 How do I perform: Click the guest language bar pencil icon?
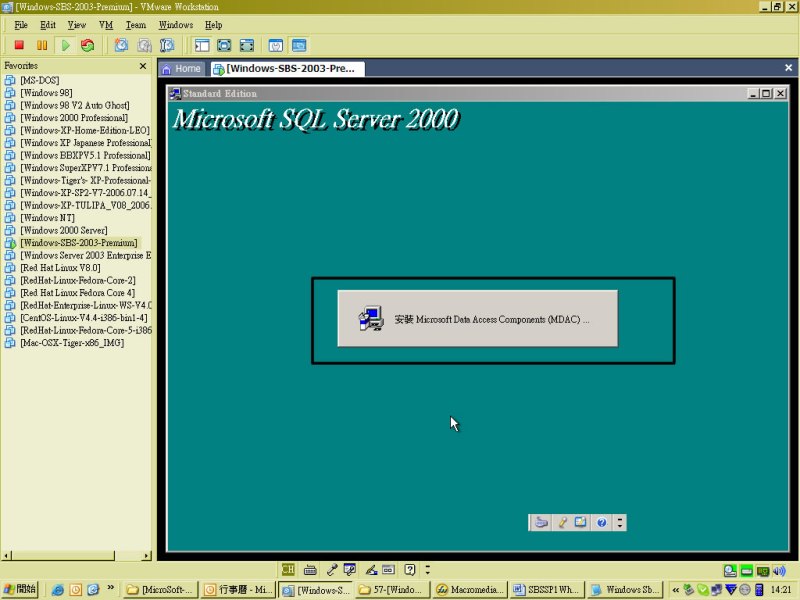tap(562, 522)
